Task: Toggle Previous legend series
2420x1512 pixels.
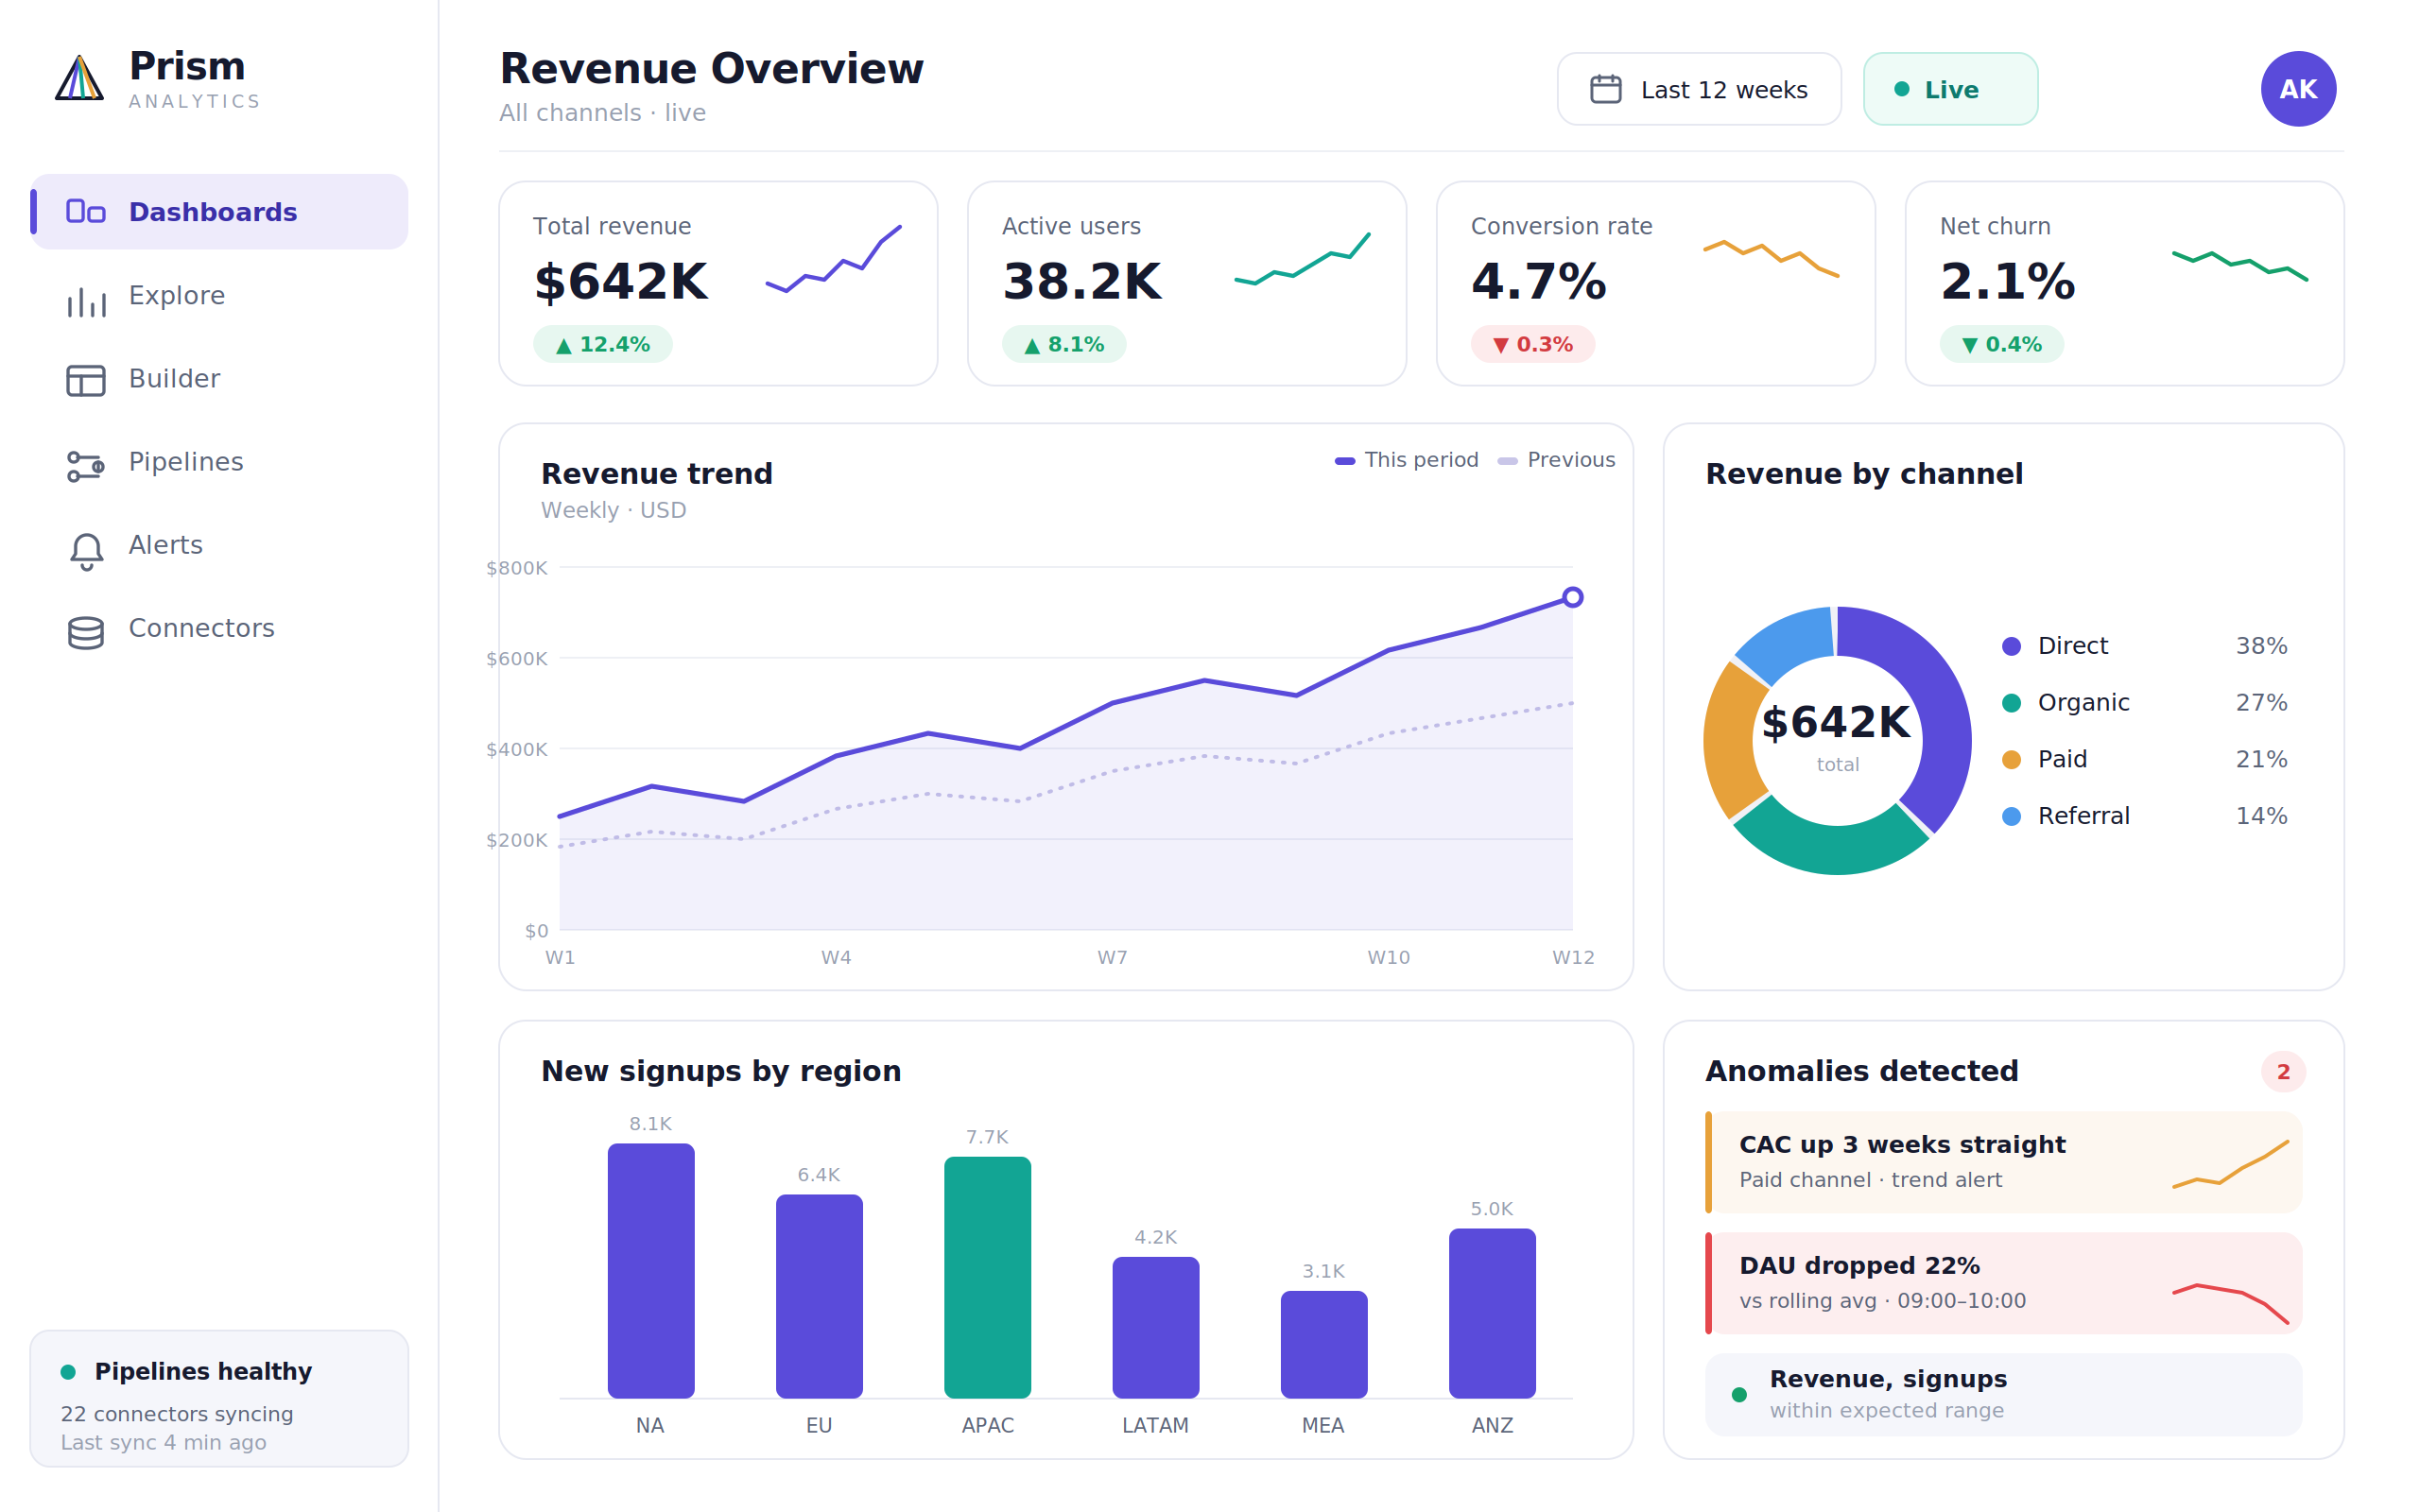Action: tap(1556, 460)
